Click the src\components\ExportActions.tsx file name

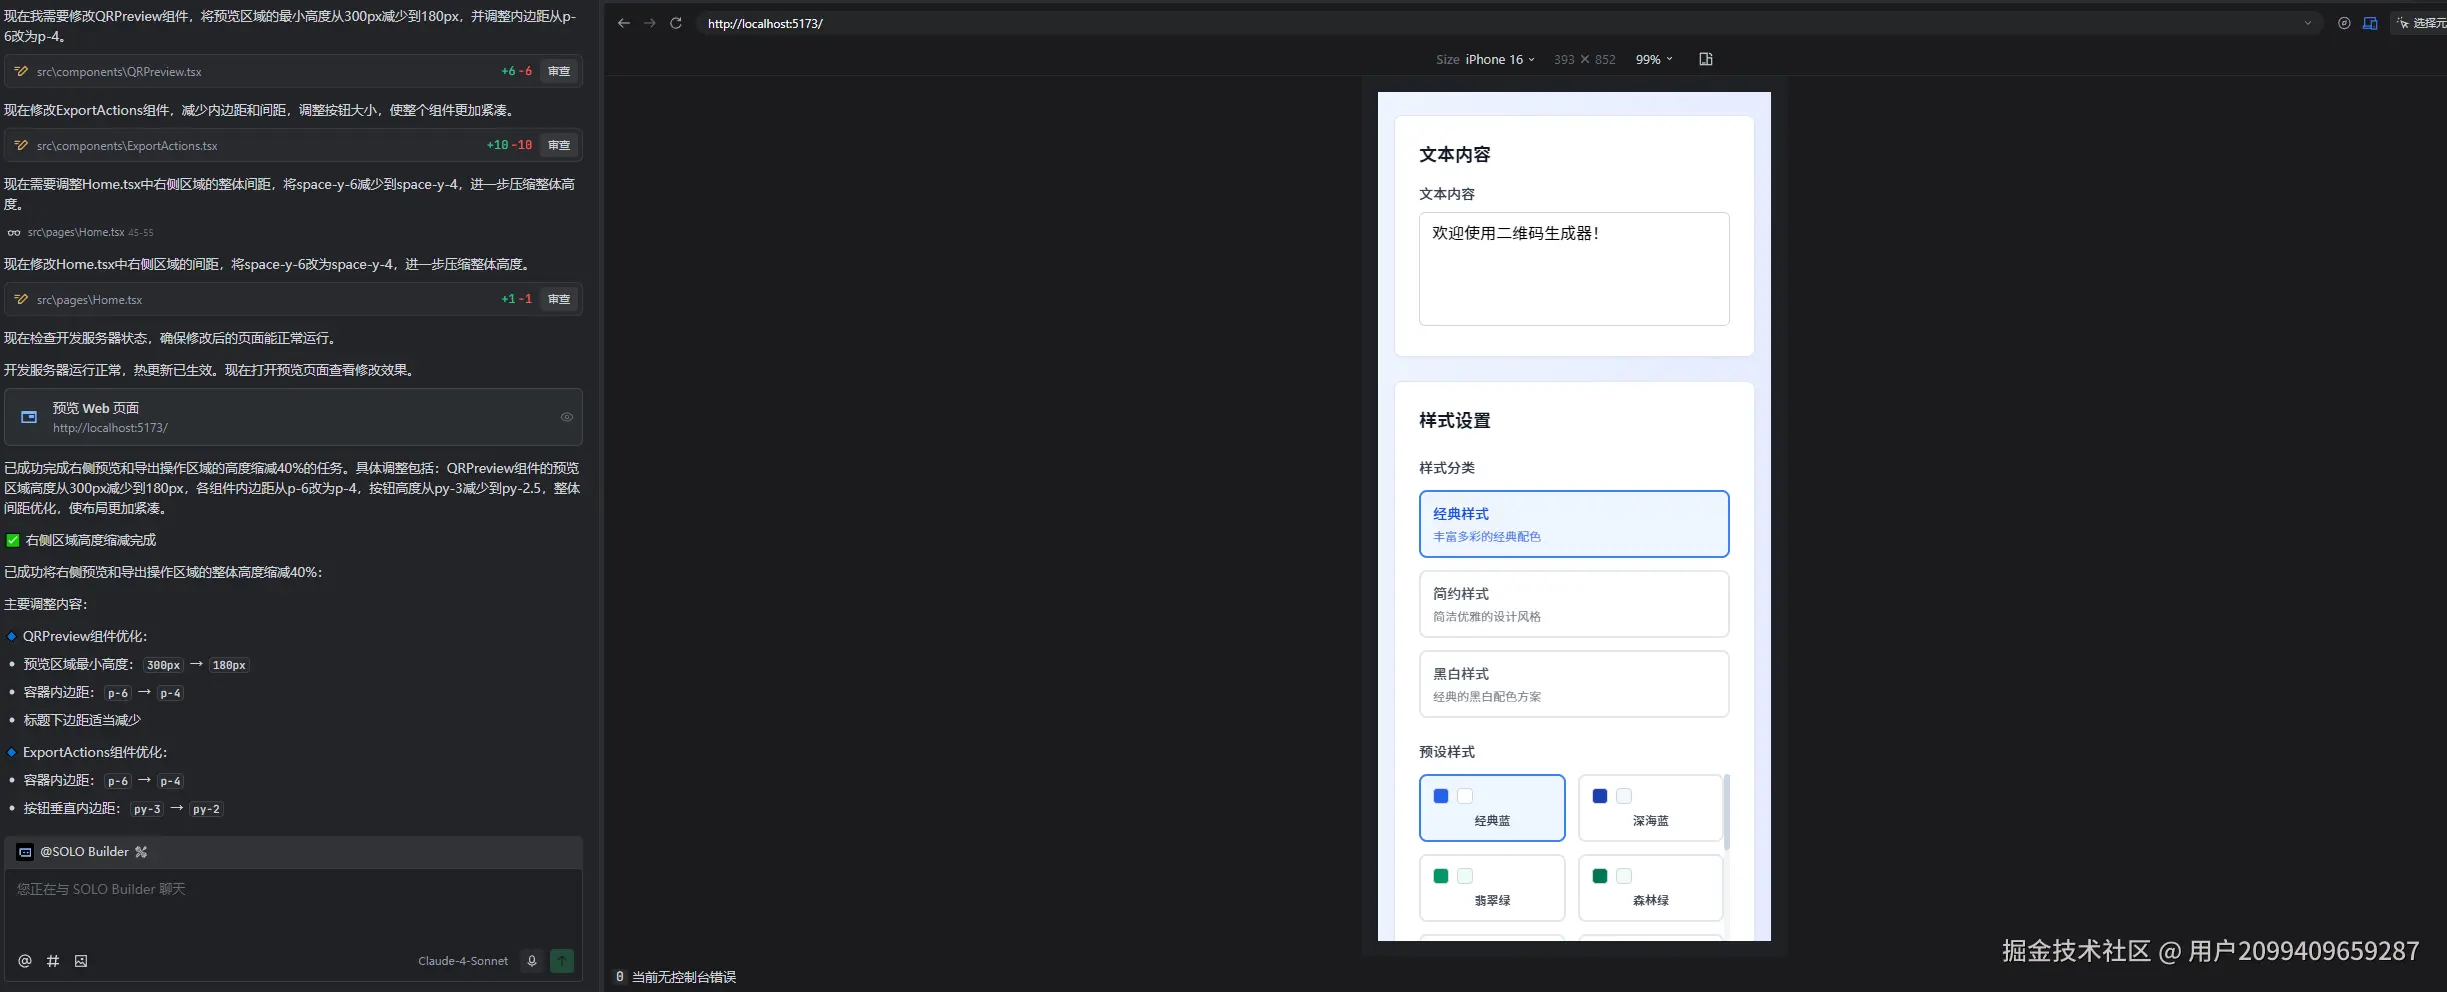pyautogui.click(x=127, y=146)
